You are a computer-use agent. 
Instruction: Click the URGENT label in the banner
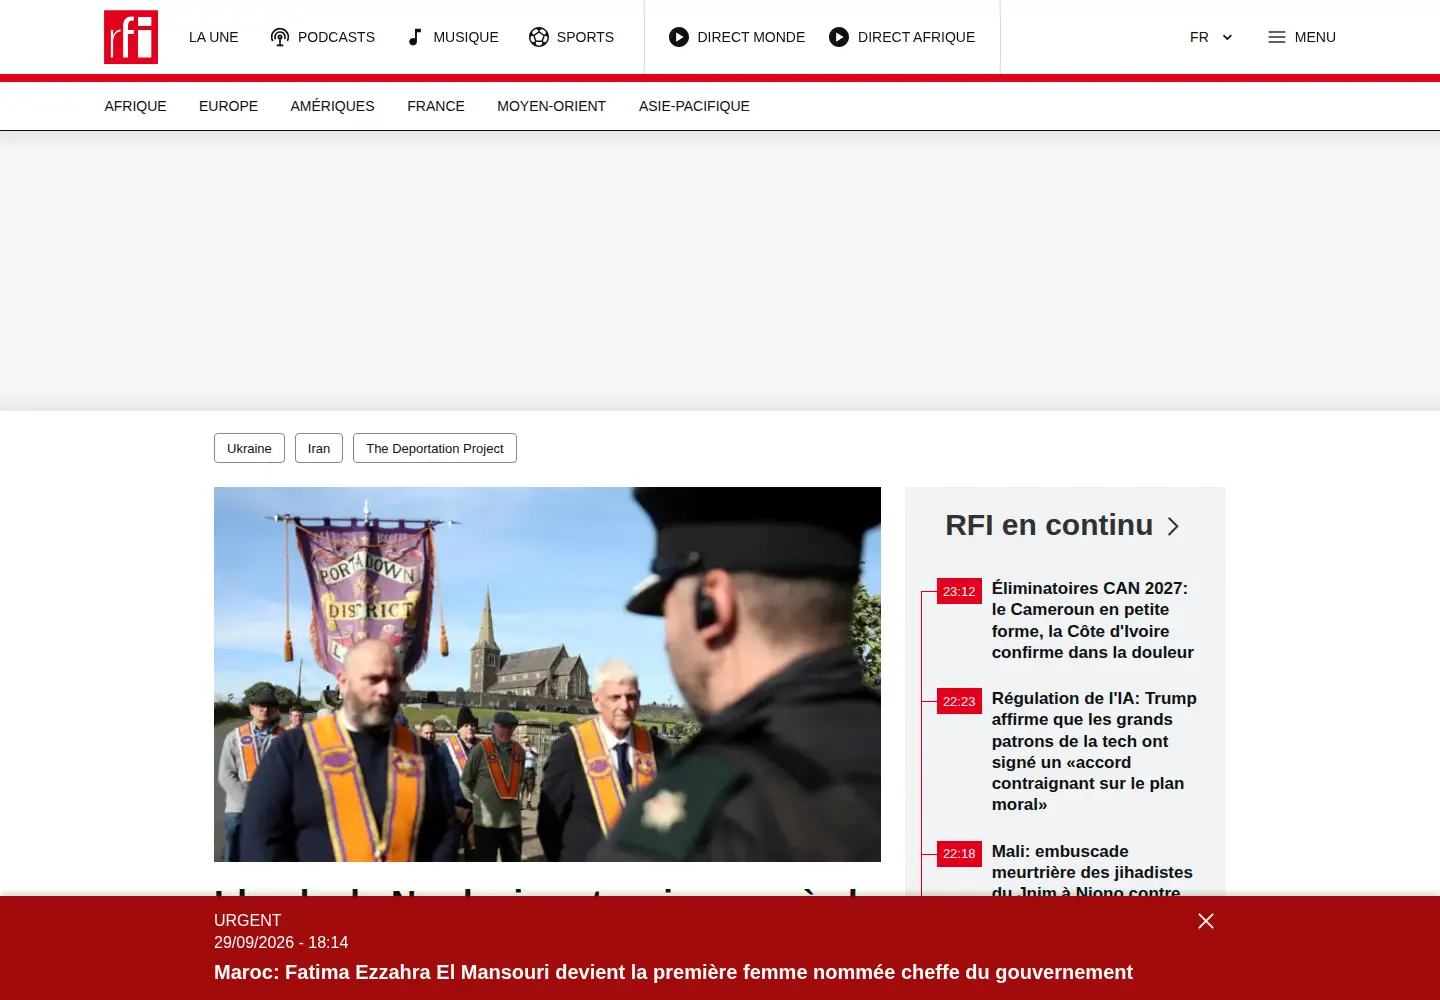(x=248, y=920)
